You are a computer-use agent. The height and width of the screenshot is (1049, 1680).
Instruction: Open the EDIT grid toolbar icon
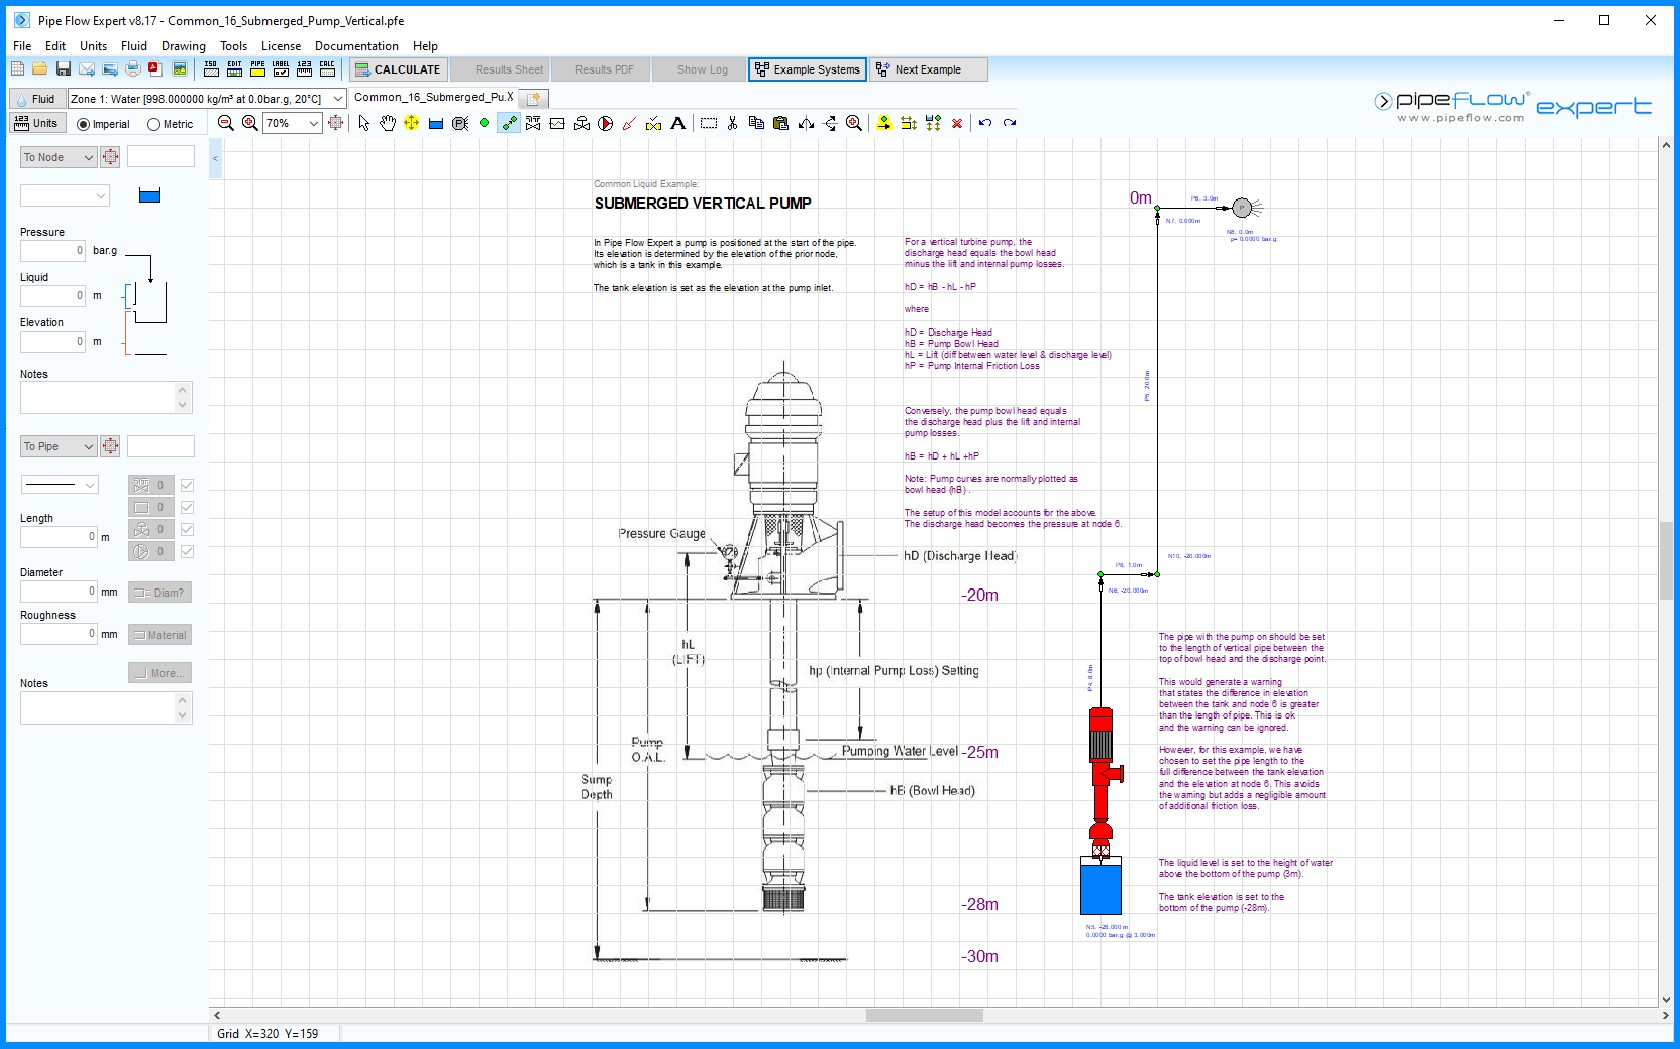tap(234, 69)
